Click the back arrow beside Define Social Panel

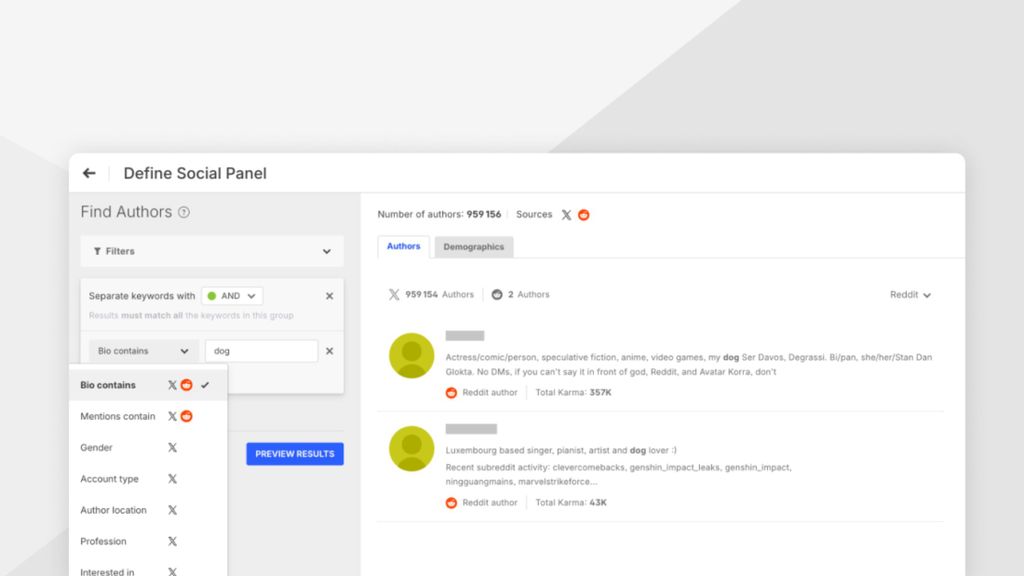point(89,173)
